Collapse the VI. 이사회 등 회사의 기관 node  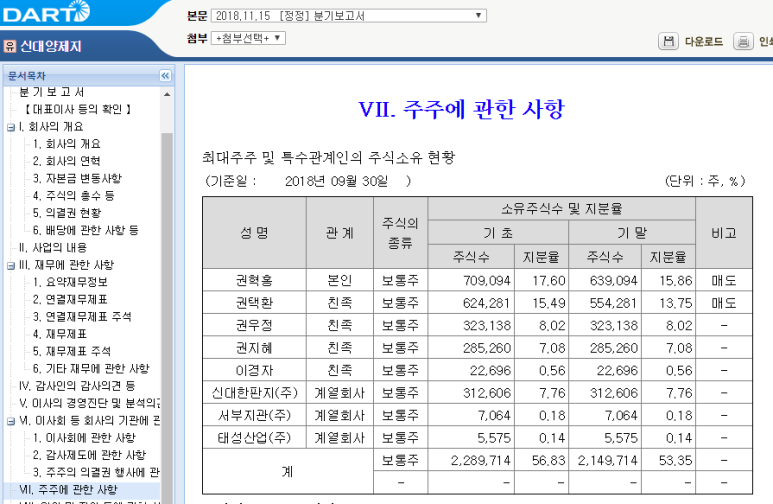coord(11,421)
